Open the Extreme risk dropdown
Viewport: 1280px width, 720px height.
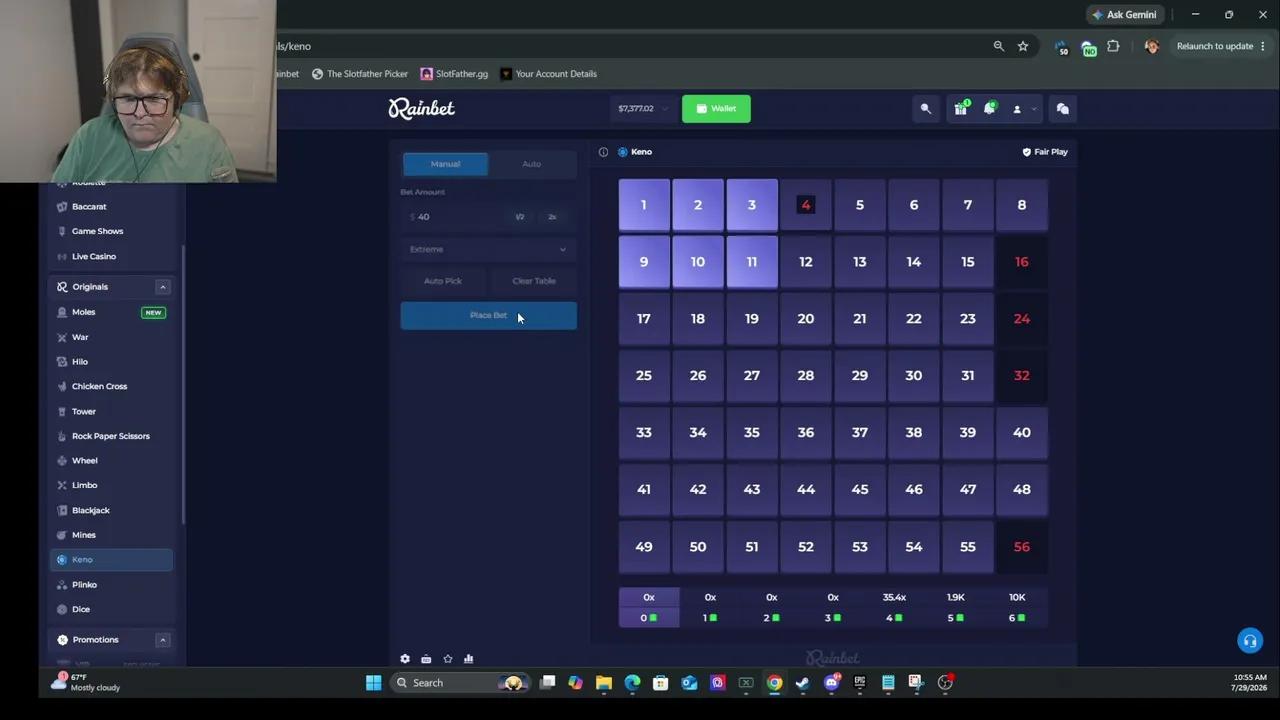pyautogui.click(x=488, y=249)
